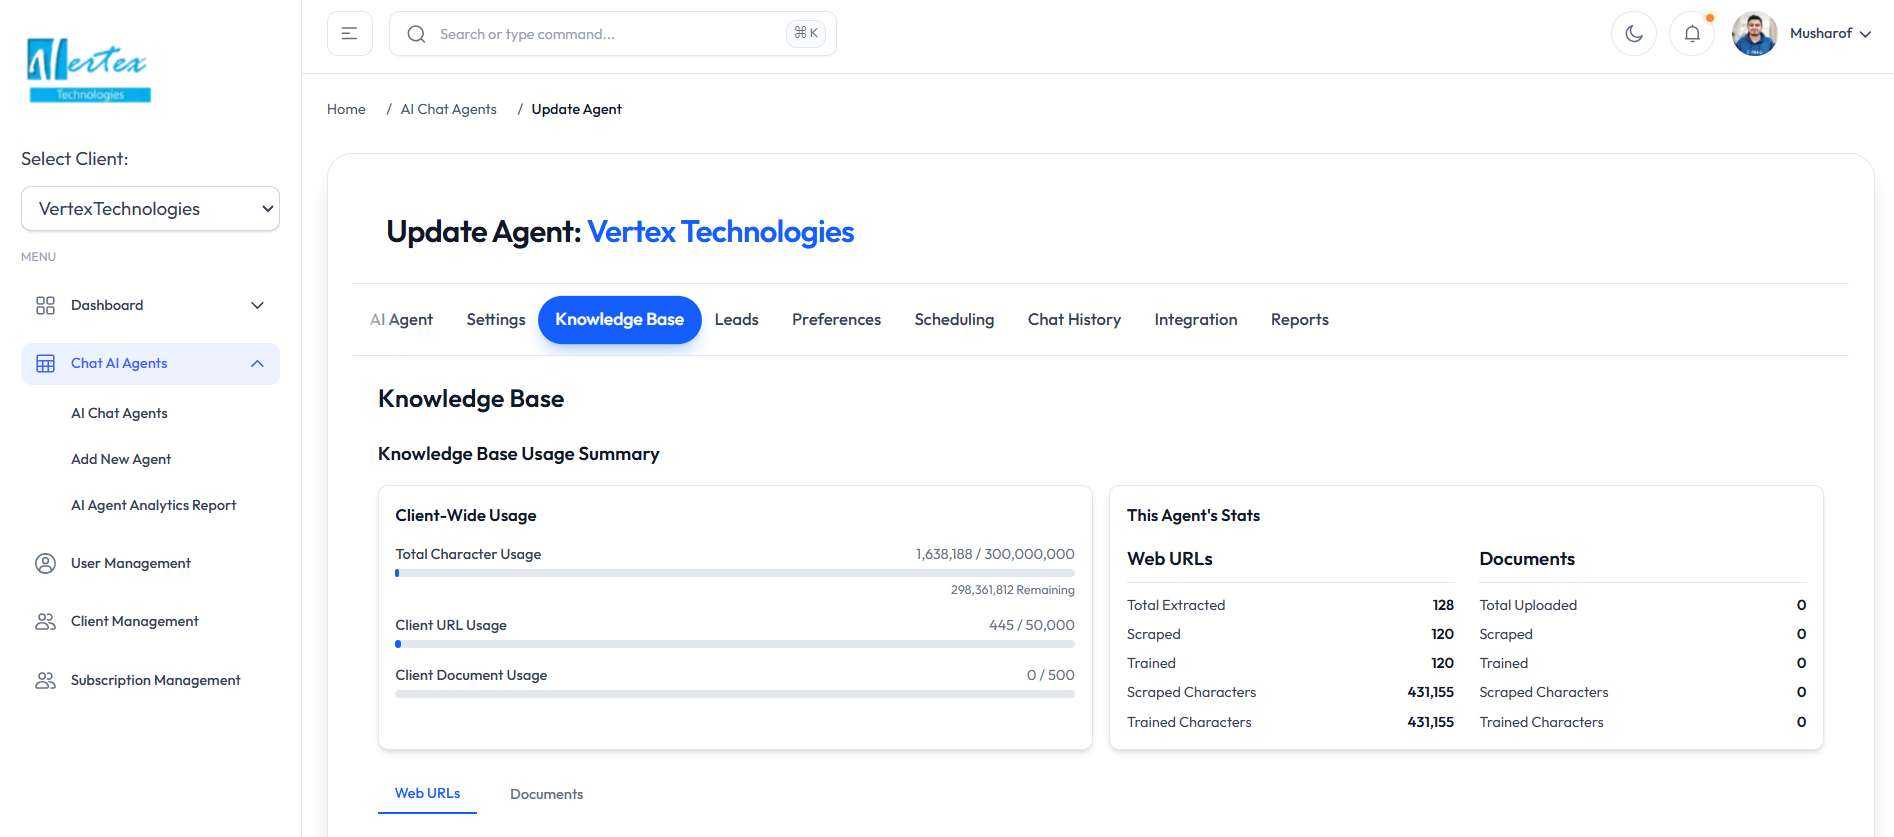Click Knowledge Base Usage Summary heading
This screenshot has height=837, width=1894.
point(518,454)
